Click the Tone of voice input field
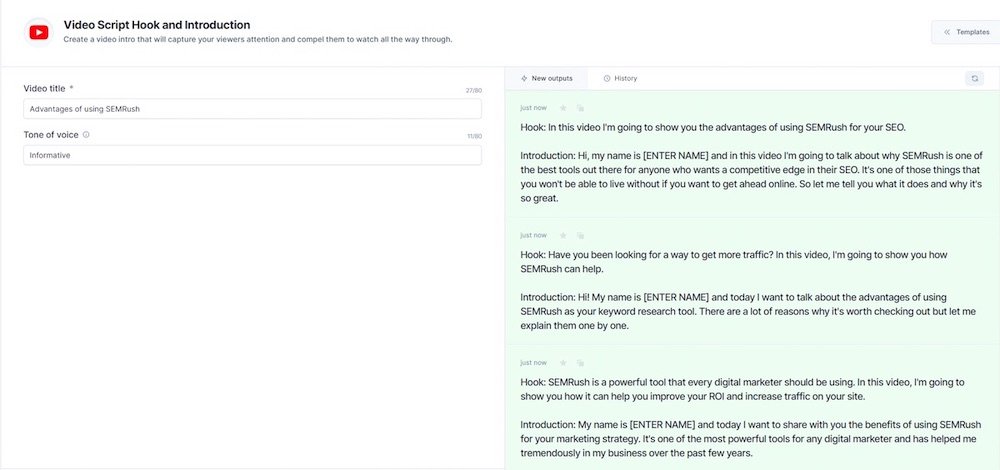The image size is (1000, 470). pyautogui.click(x=253, y=155)
